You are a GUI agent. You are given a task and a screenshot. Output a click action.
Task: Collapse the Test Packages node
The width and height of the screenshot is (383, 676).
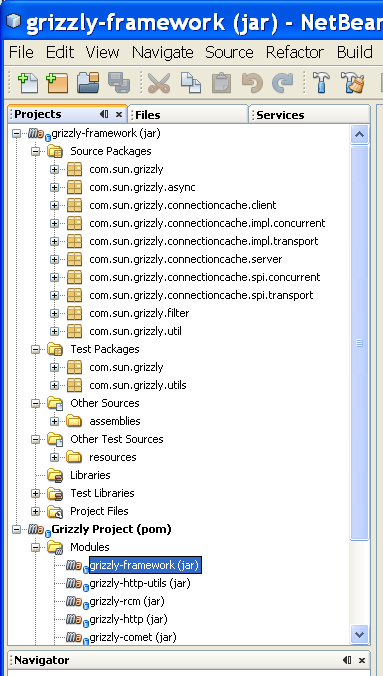[x=35, y=349]
